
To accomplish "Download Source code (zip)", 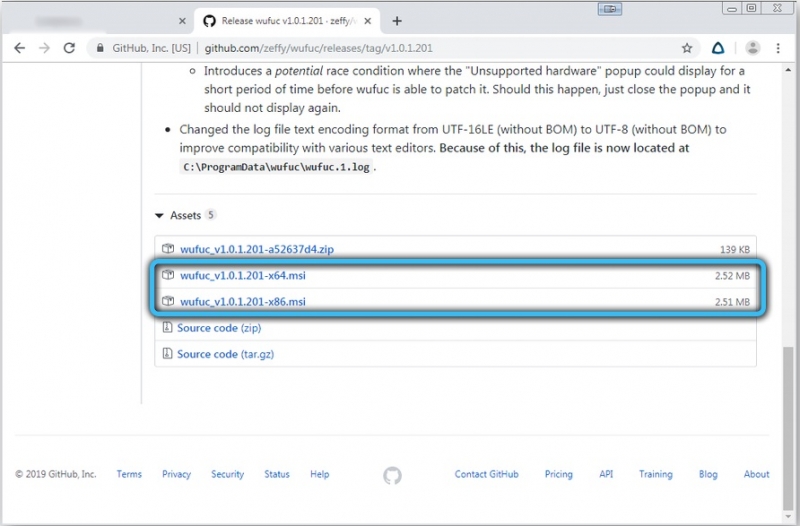I will click(x=219, y=328).
